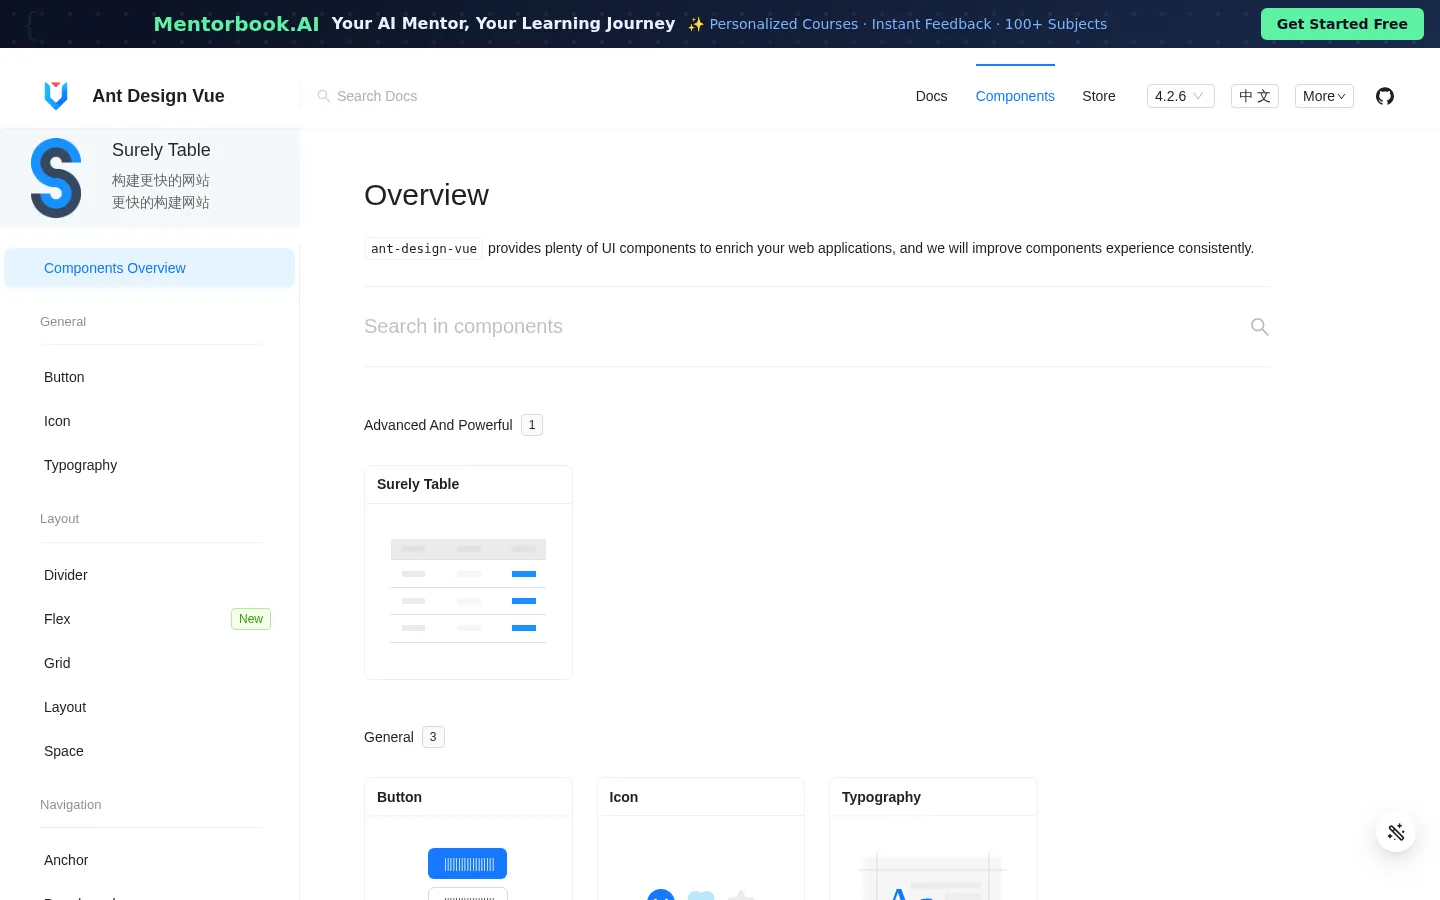Click the Advanced And Powerful heading

[x=438, y=425]
